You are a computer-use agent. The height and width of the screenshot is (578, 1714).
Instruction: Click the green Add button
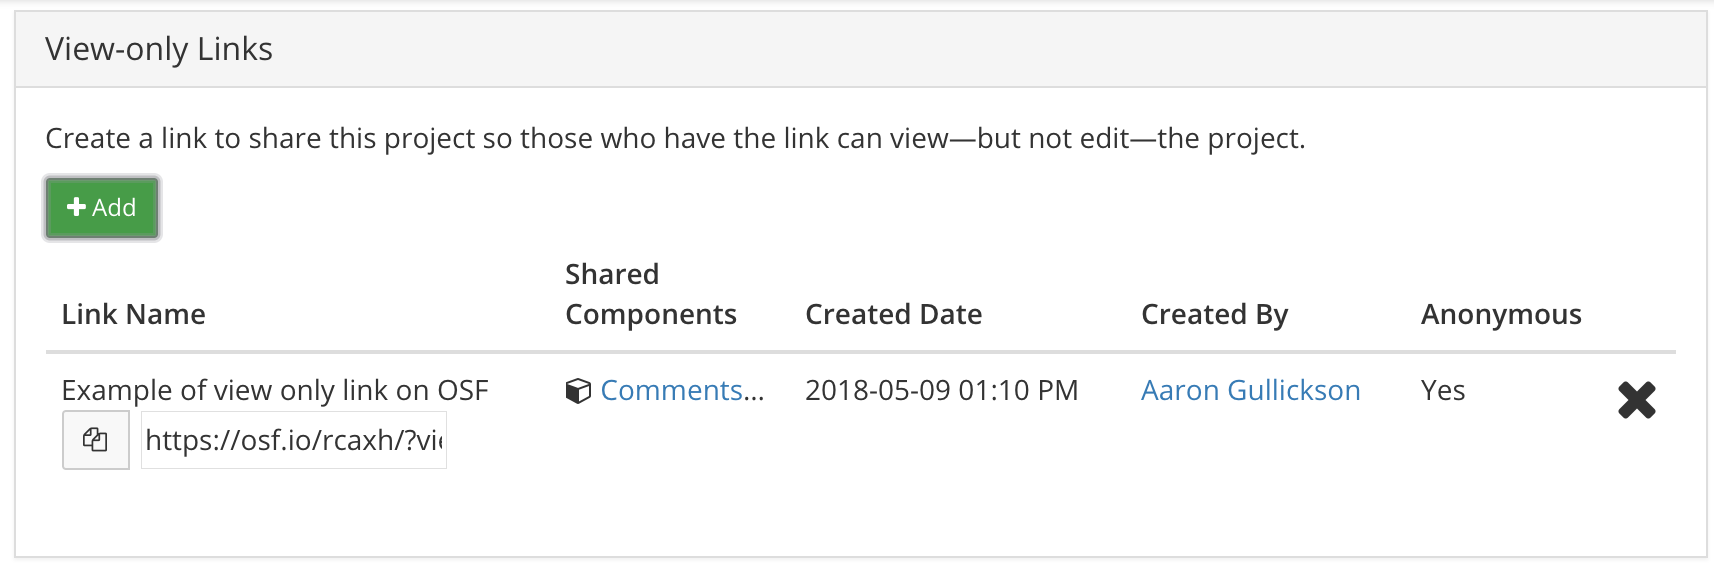pyautogui.click(x=102, y=208)
